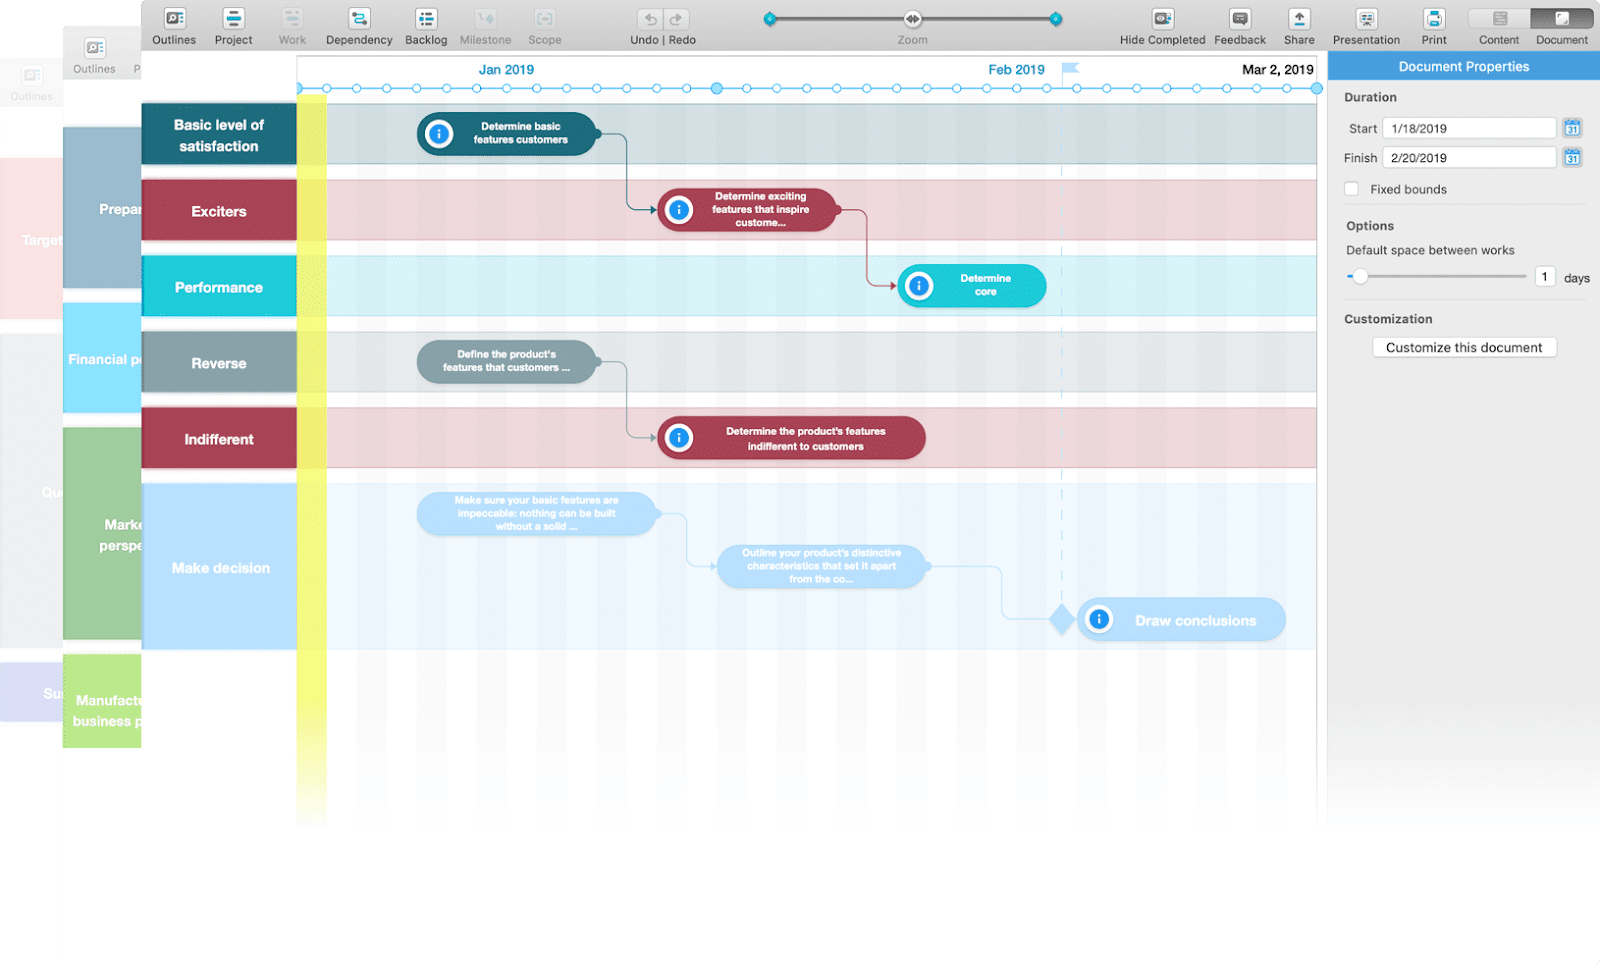Open the Finish date calendar picker
This screenshot has height=964, width=1600.
[1572, 158]
